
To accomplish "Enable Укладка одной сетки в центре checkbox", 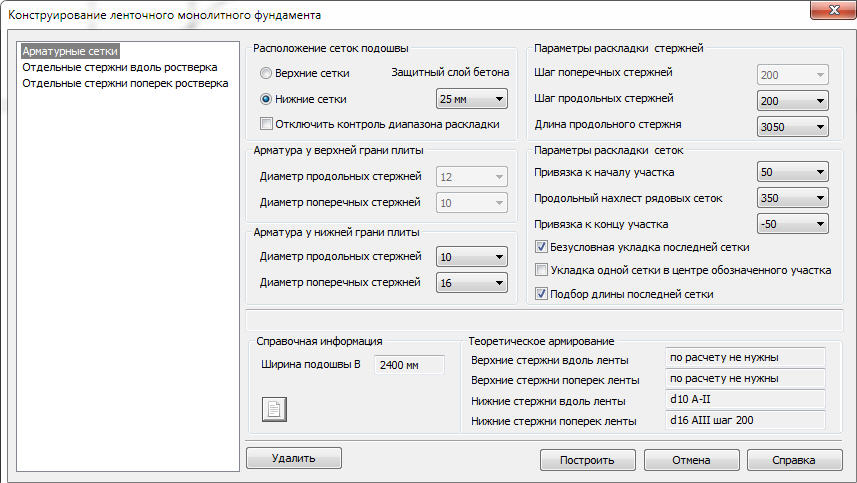I will pyautogui.click(x=542, y=270).
